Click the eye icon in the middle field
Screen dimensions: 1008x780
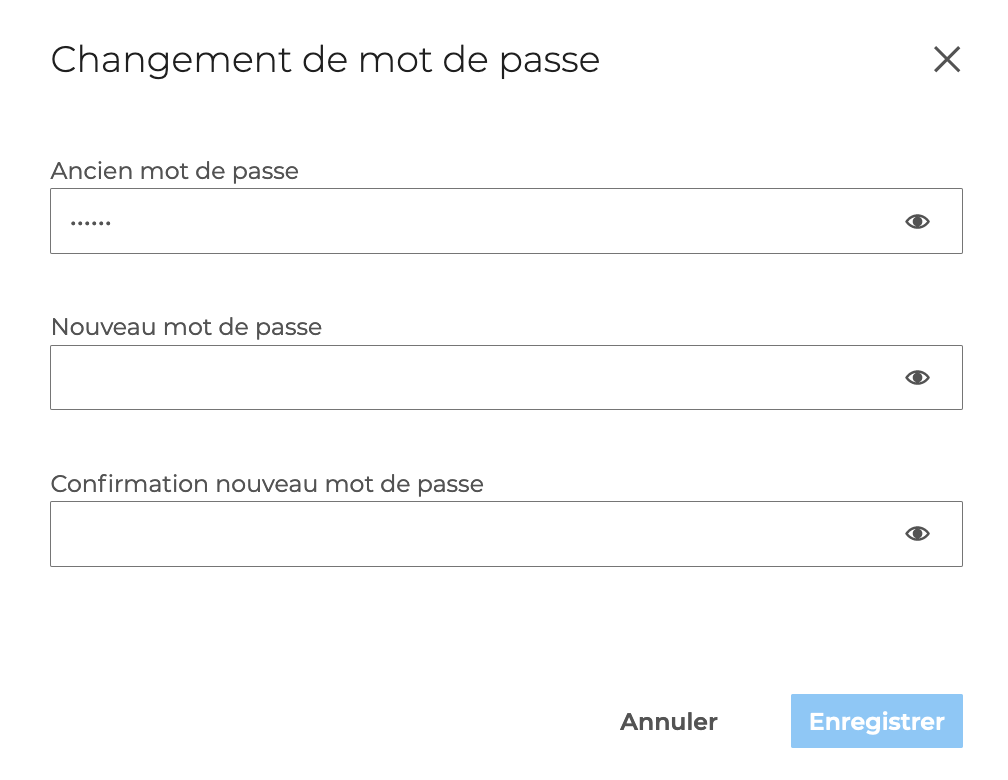(x=917, y=378)
